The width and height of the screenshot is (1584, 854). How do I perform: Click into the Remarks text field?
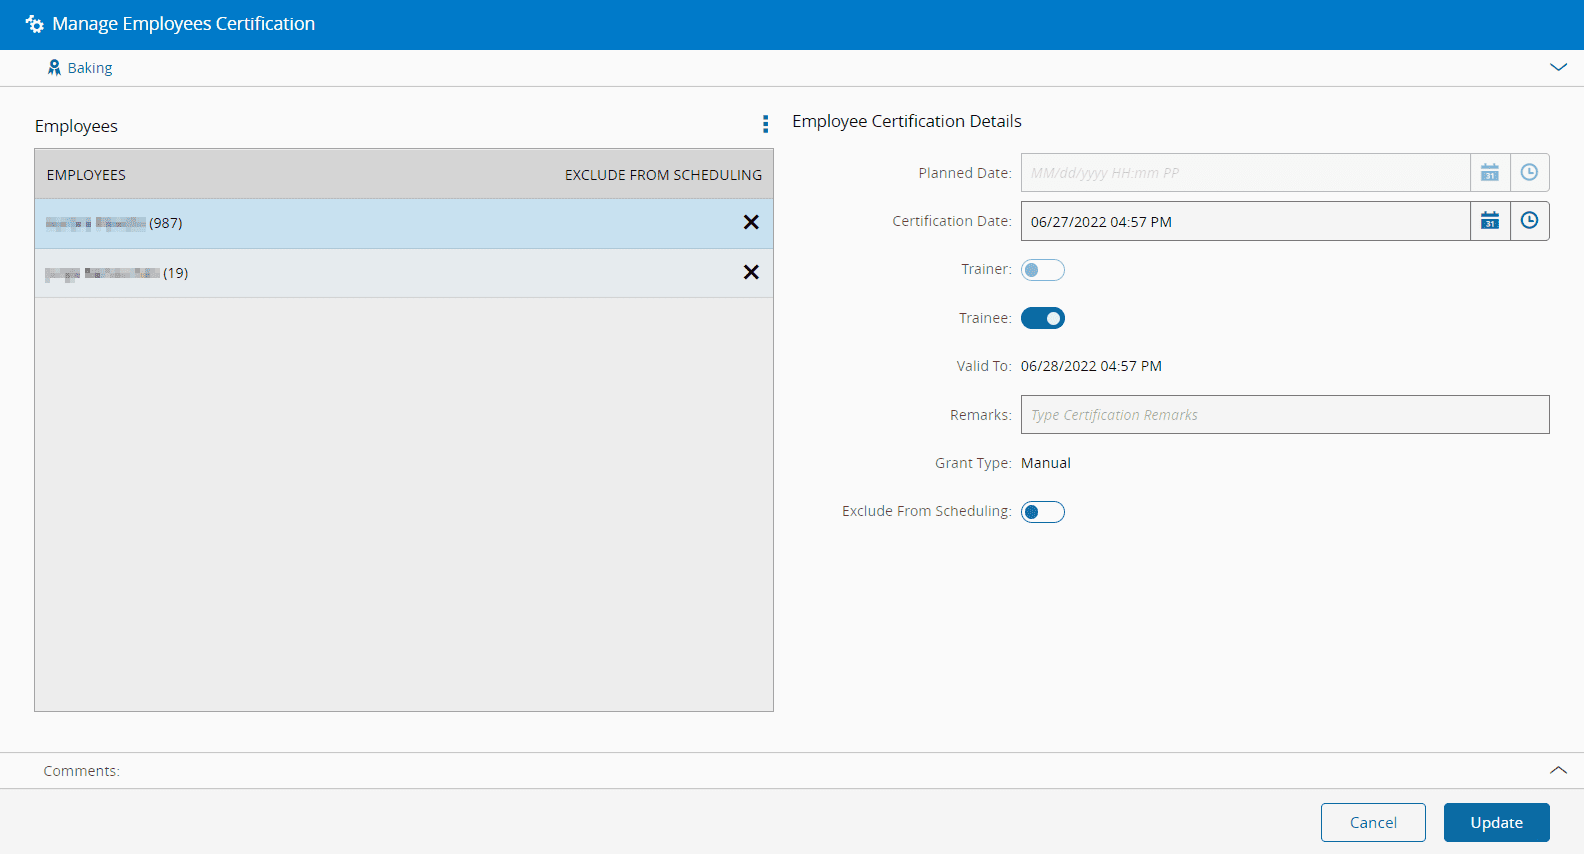pos(1284,415)
